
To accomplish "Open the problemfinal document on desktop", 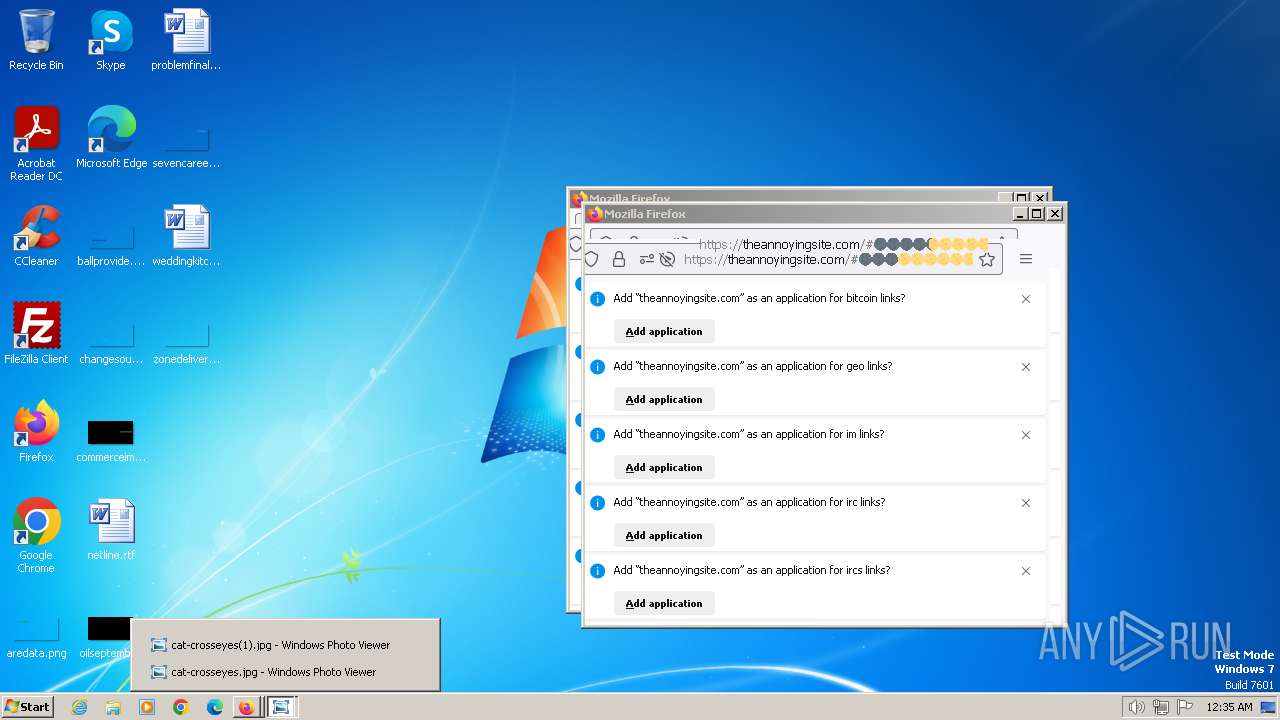I will (186, 40).
